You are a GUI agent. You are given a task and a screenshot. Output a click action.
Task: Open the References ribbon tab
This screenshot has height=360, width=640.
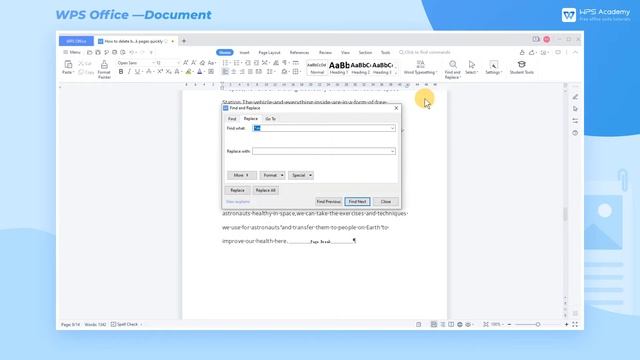tap(299, 52)
